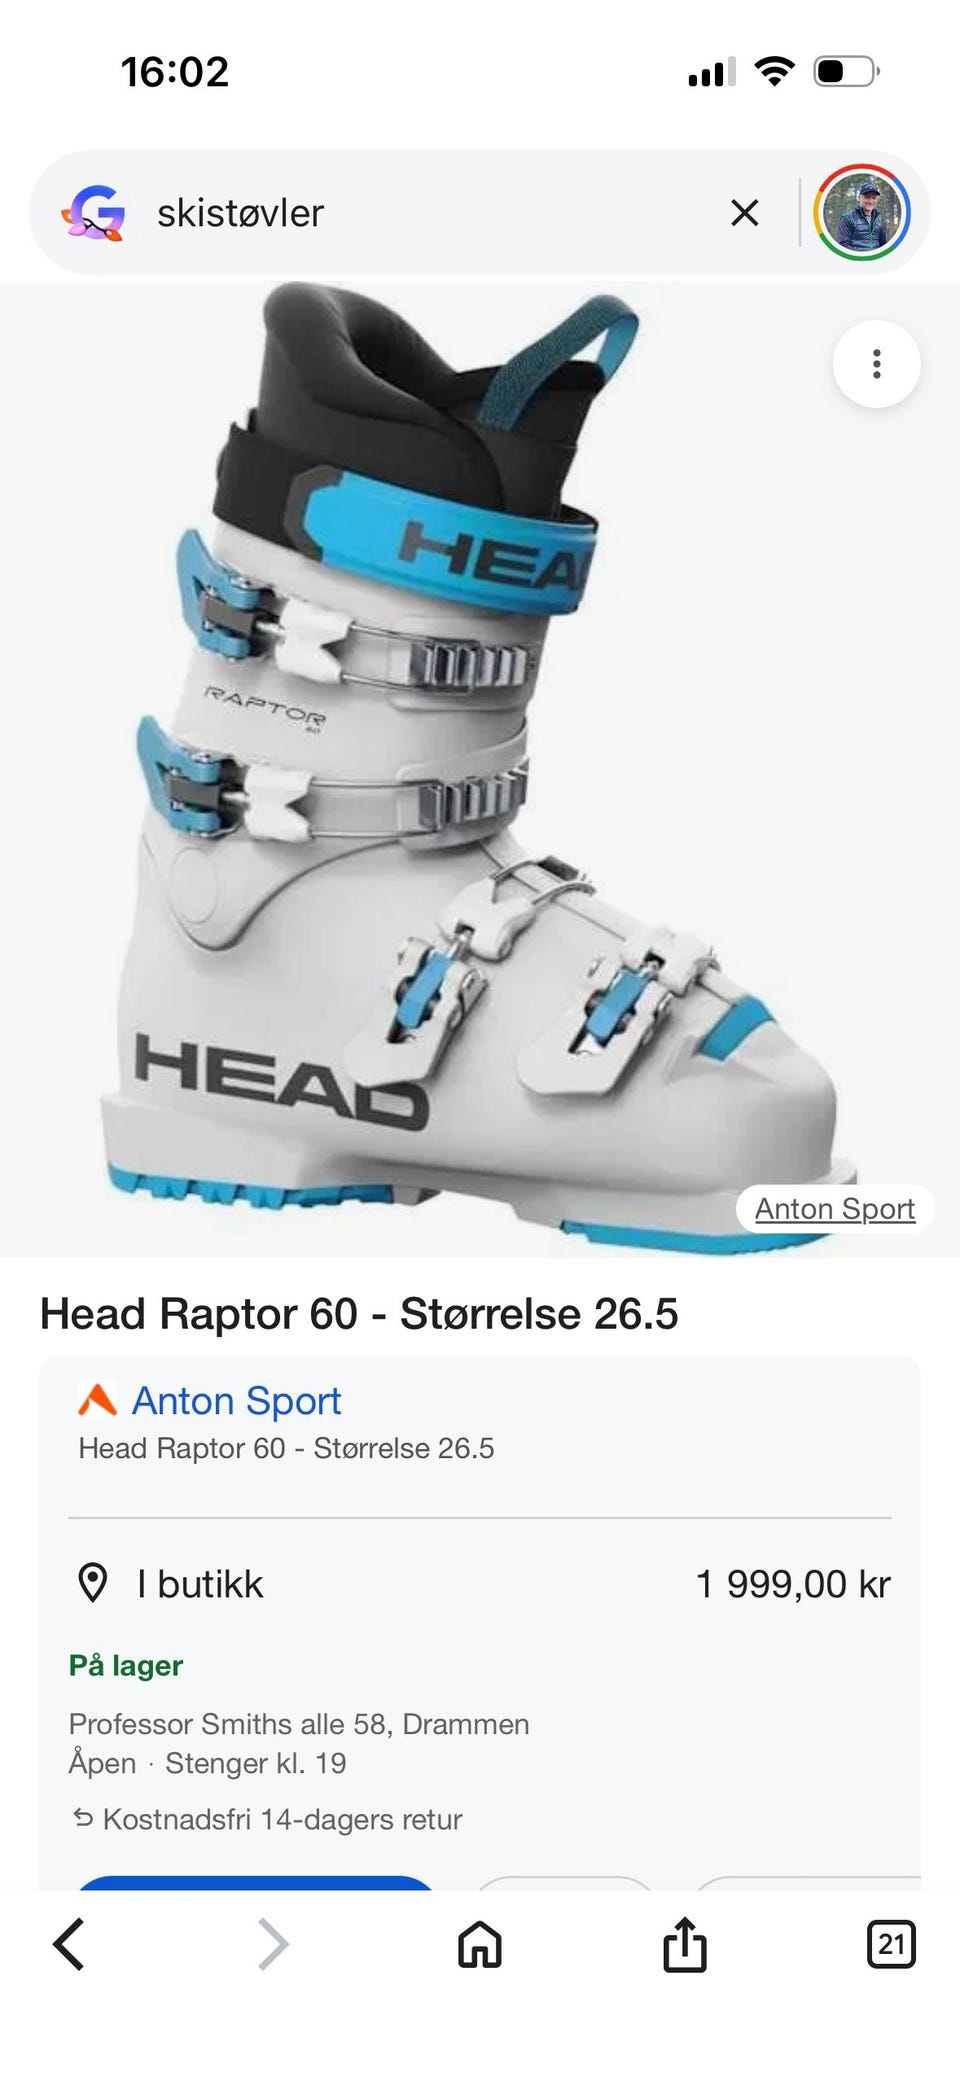Go forward with the browser forward arrow
This screenshot has width=960, height=2081.
click(x=273, y=1944)
